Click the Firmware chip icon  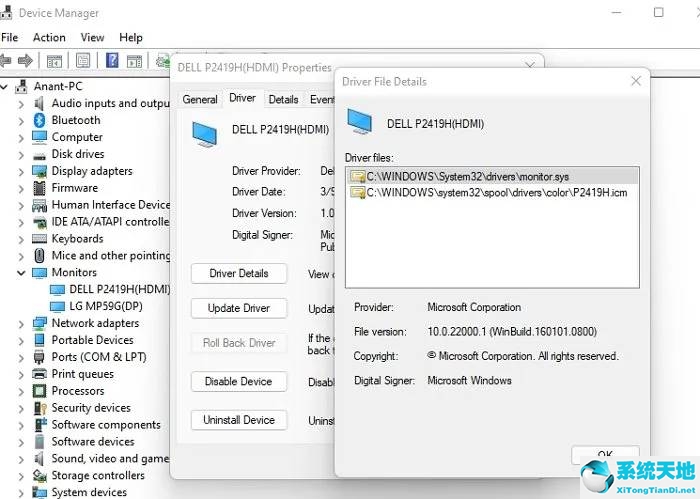39,188
